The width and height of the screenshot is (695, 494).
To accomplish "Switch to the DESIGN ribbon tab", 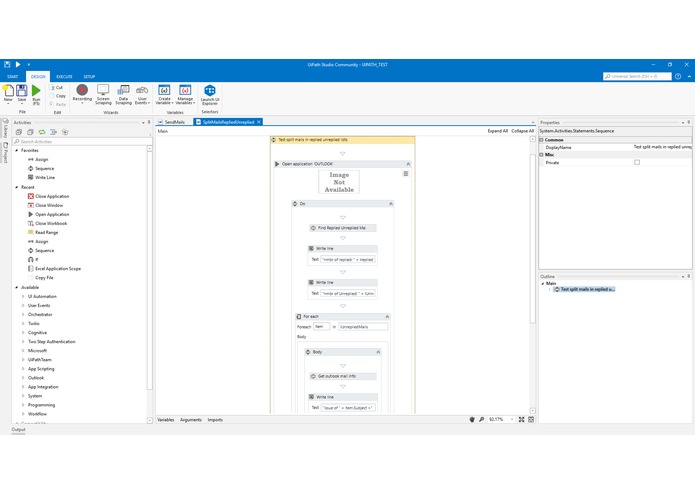I will coord(38,77).
